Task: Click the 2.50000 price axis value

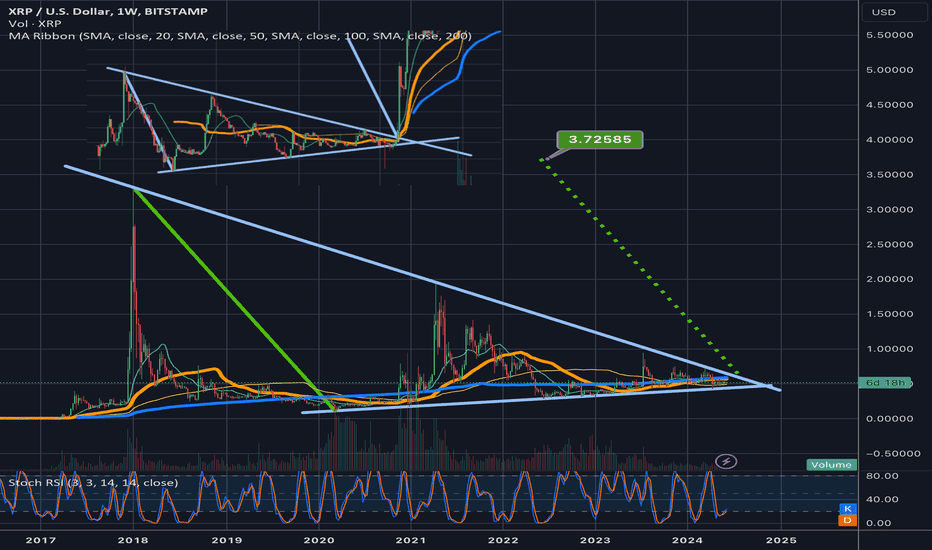Action: pos(889,244)
